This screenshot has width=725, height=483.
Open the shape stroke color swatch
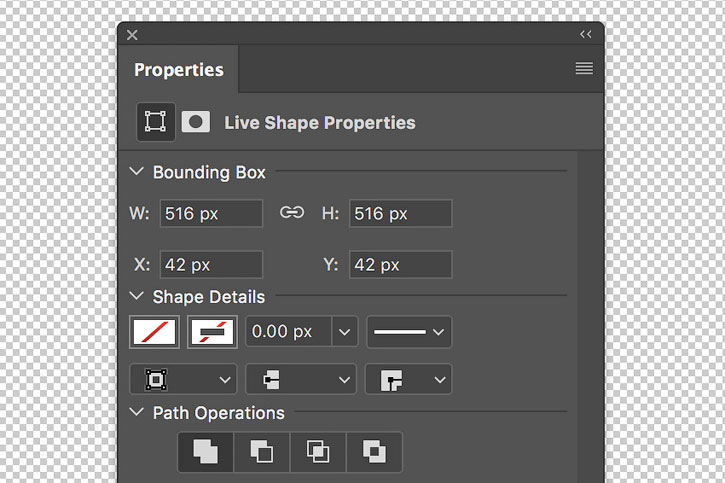pos(212,332)
